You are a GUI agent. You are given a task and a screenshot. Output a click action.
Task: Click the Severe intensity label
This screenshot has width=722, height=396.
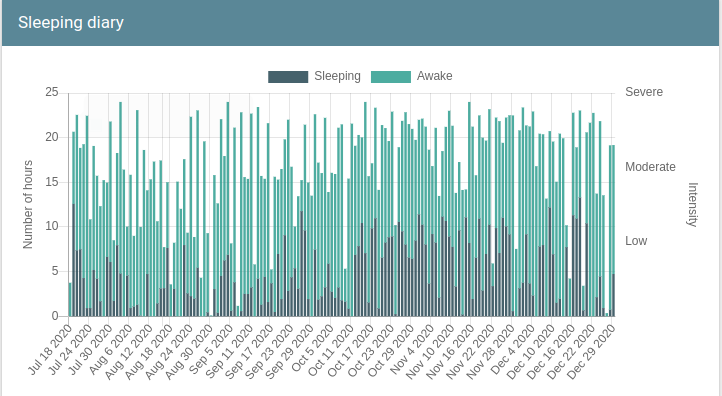(x=644, y=92)
